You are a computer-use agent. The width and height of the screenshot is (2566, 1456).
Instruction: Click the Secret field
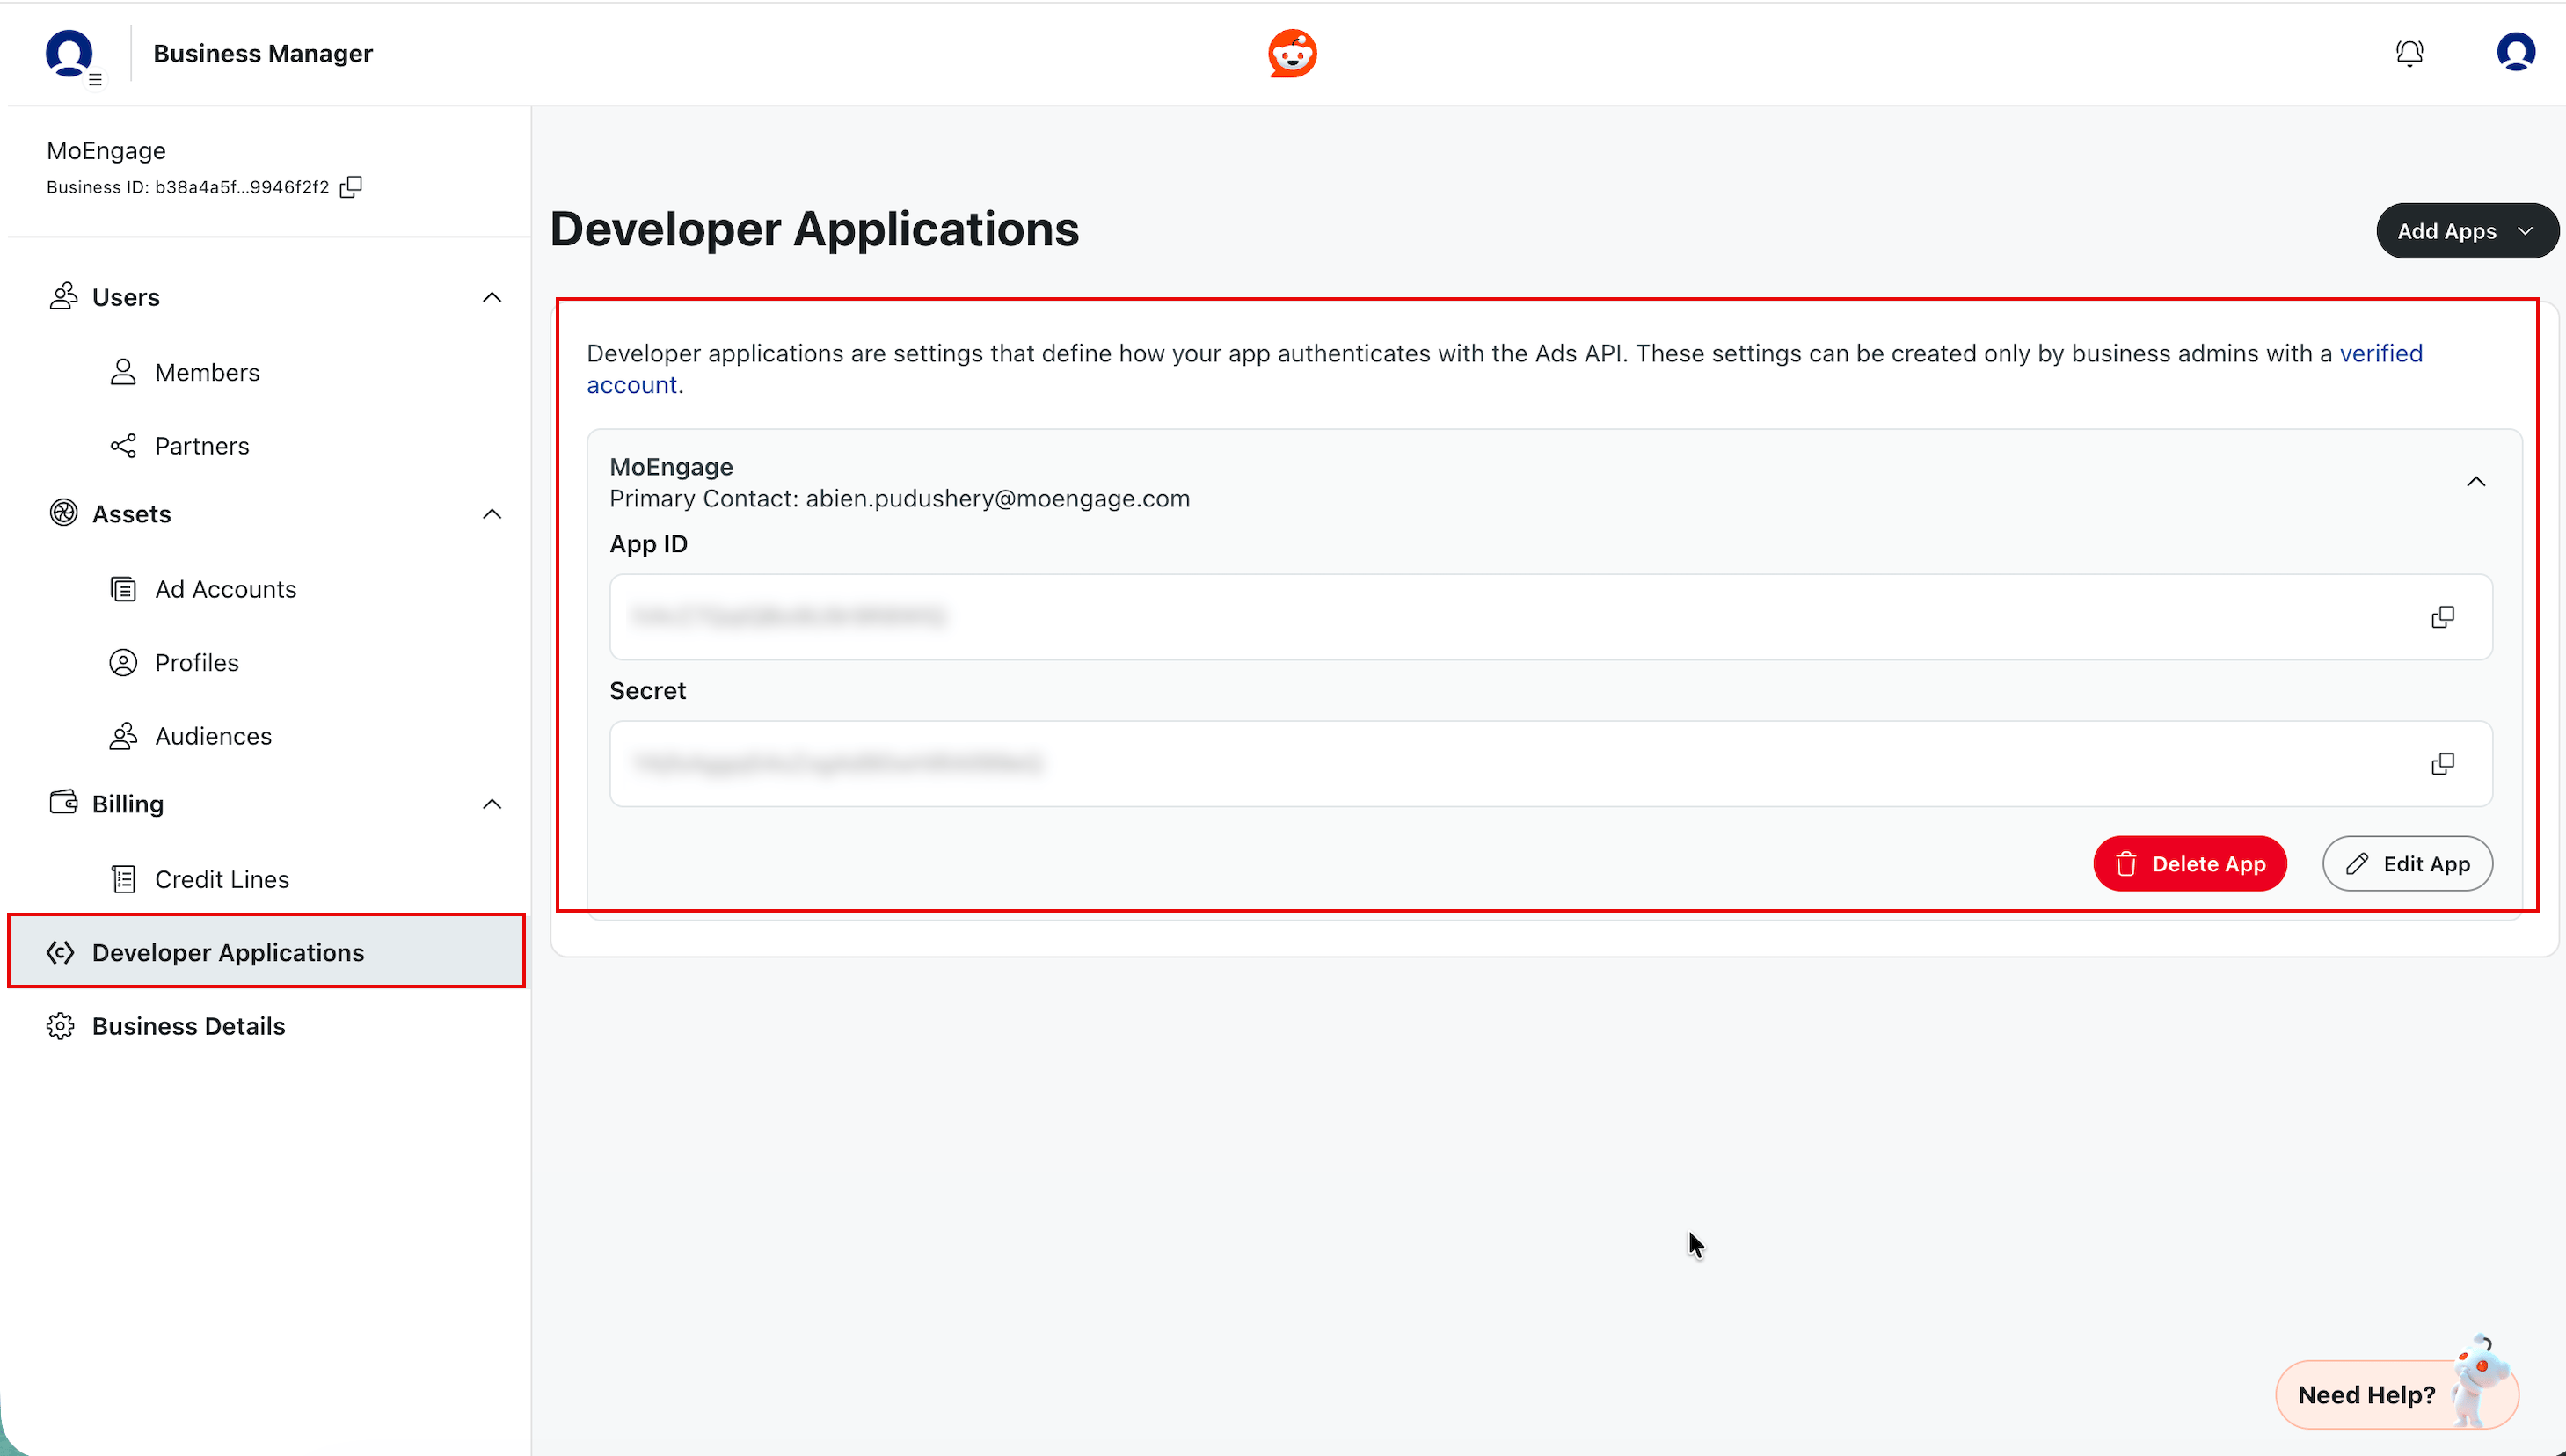coord(1551,764)
